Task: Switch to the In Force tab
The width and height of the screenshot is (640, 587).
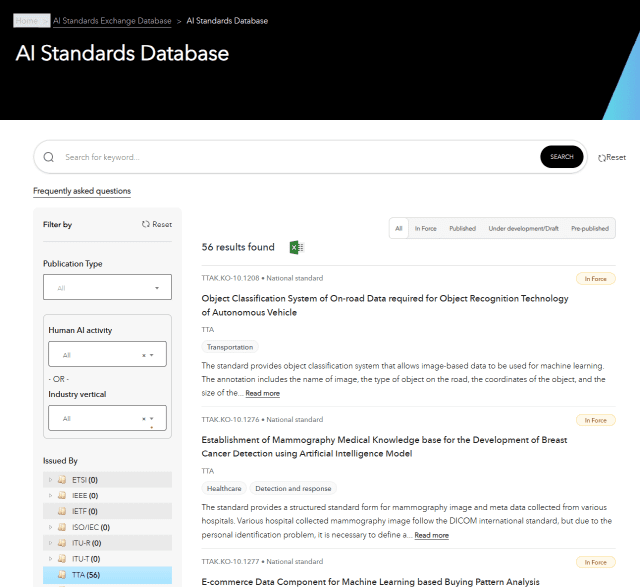Action: click(x=425, y=229)
